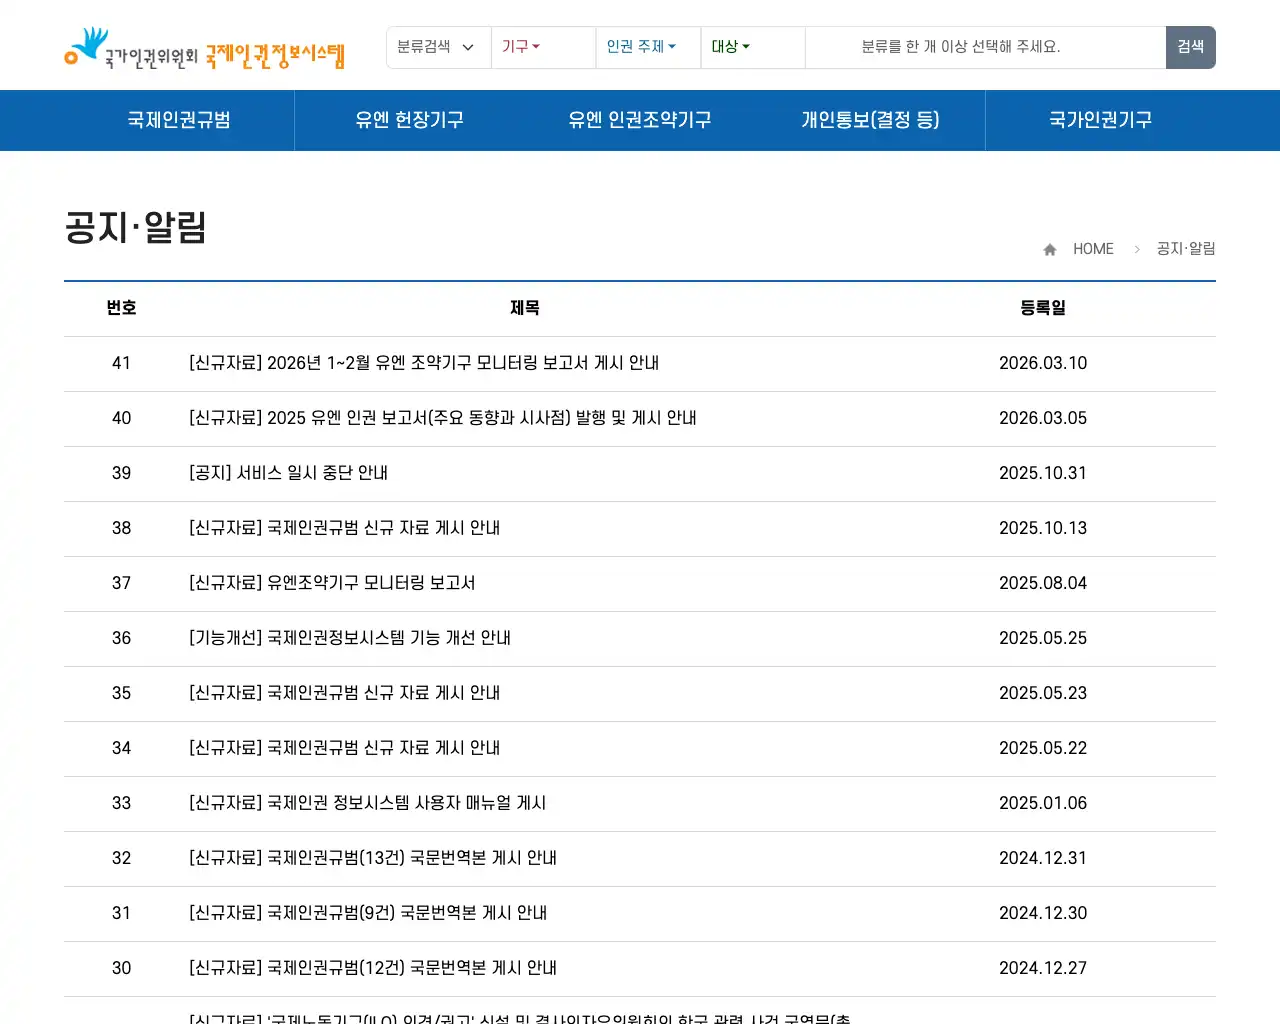Open the 분류검색 dropdown
The height and width of the screenshot is (1024, 1280).
[438, 47]
